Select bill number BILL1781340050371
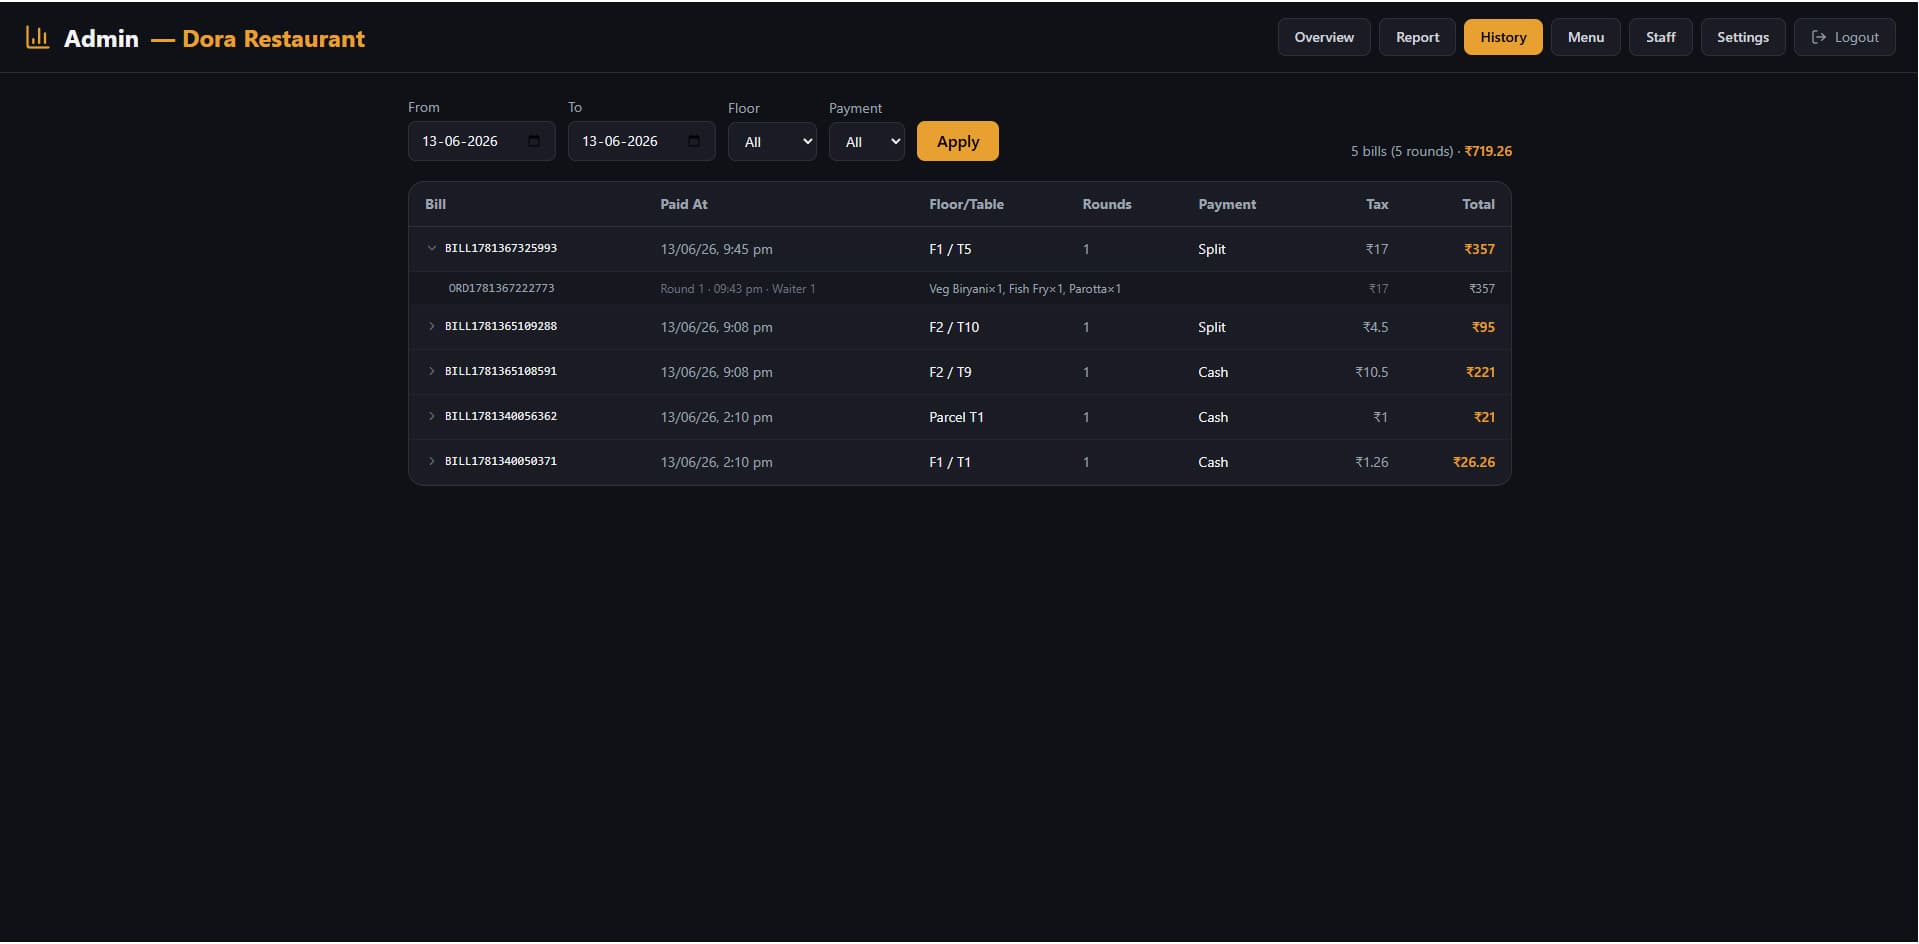1919x944 pixels. point(501,461)
